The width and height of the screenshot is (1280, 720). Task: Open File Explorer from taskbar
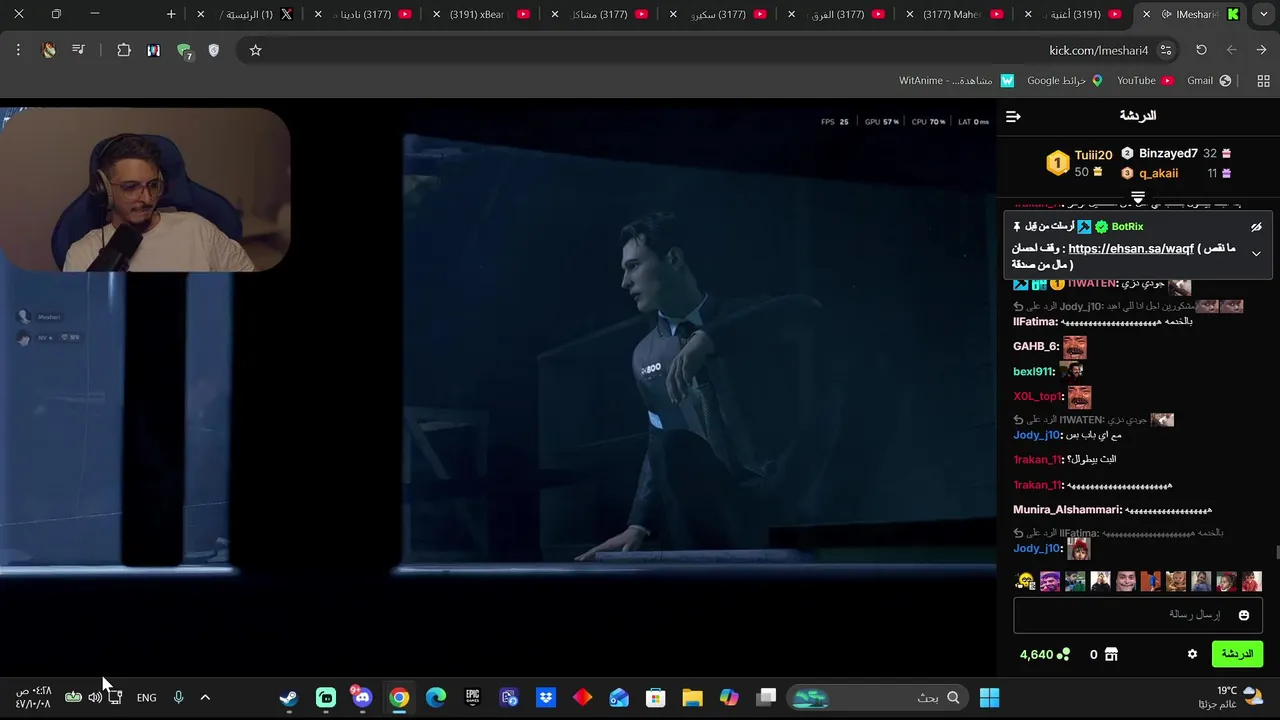coord(692,697)
